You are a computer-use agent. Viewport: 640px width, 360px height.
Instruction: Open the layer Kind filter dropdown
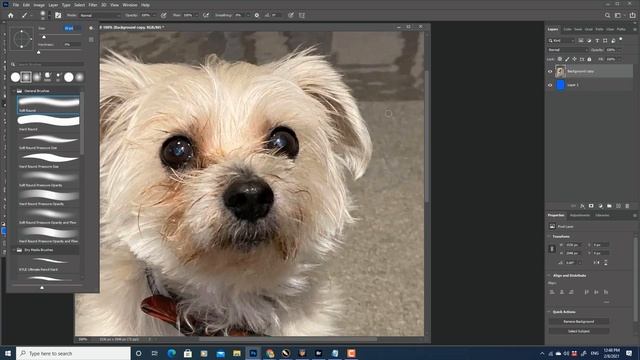coord(561,40)
